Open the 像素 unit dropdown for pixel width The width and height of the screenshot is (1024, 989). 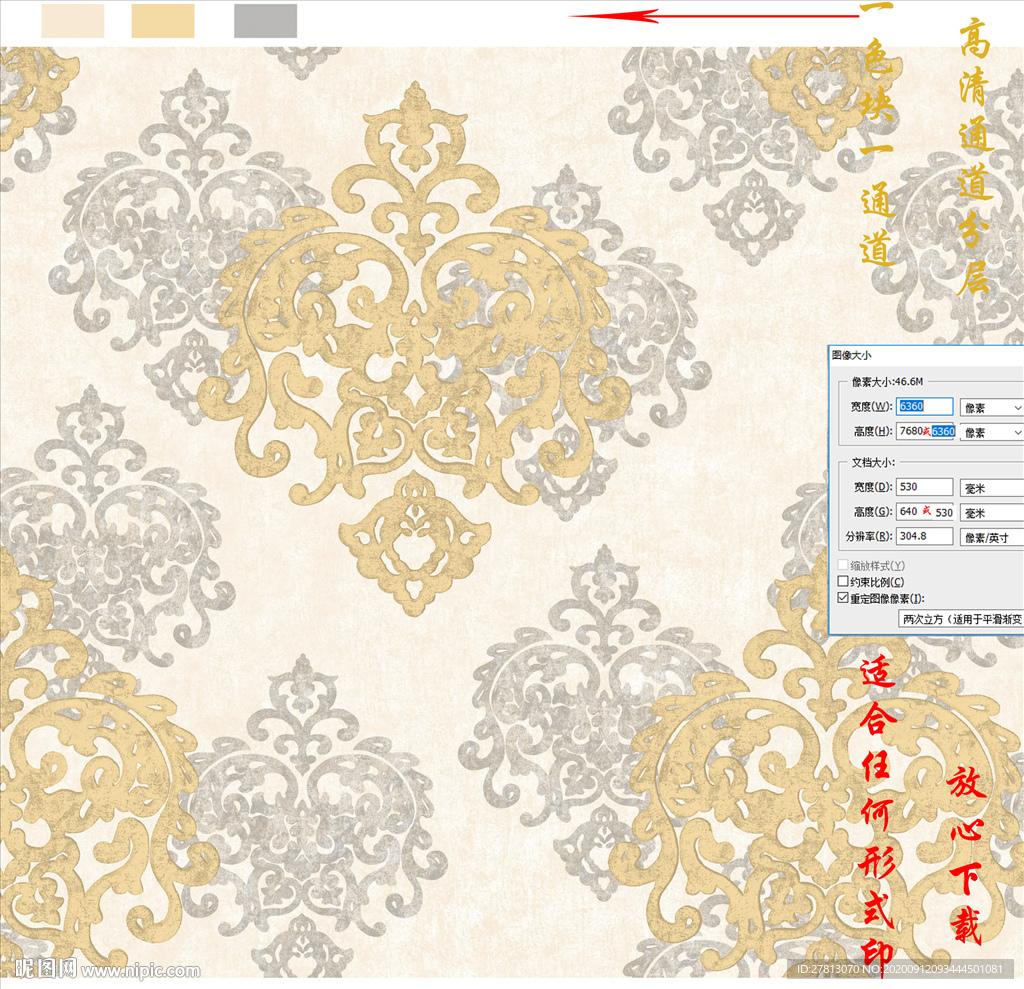(x=991, y=408)
